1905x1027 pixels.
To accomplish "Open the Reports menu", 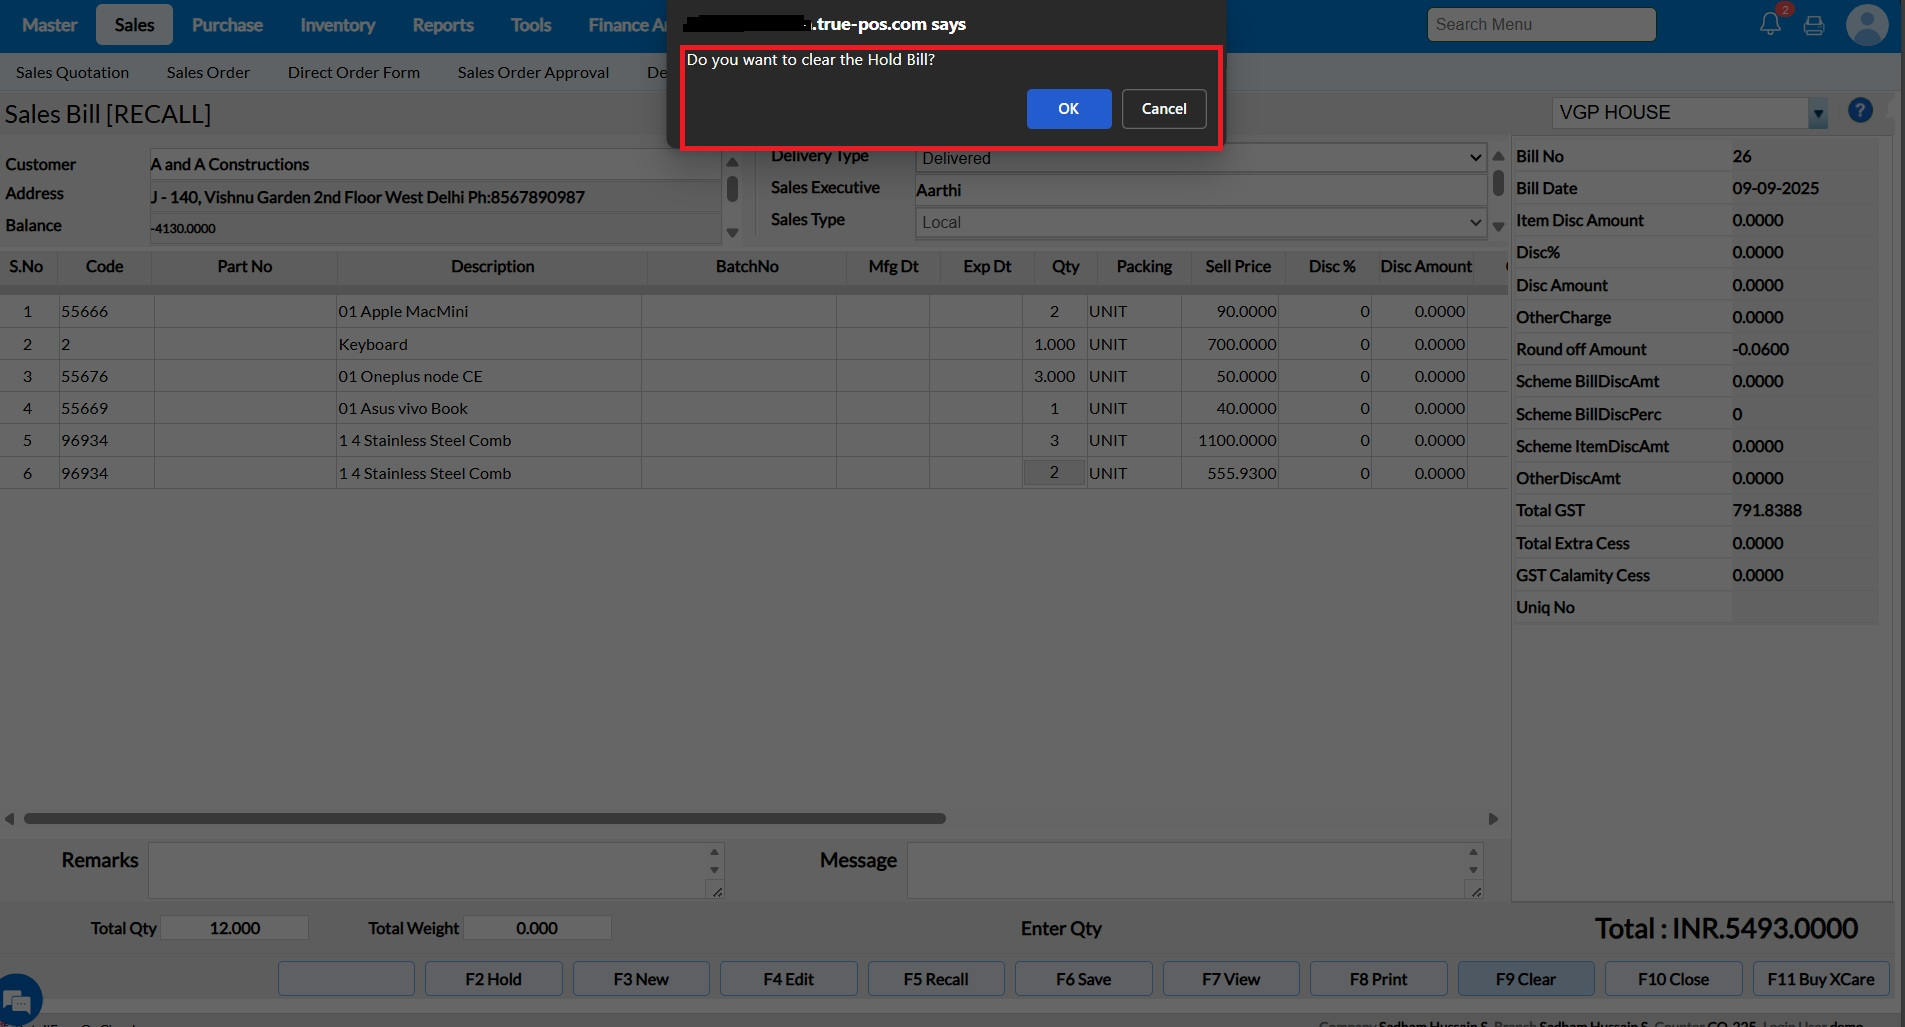I will 443,25.
